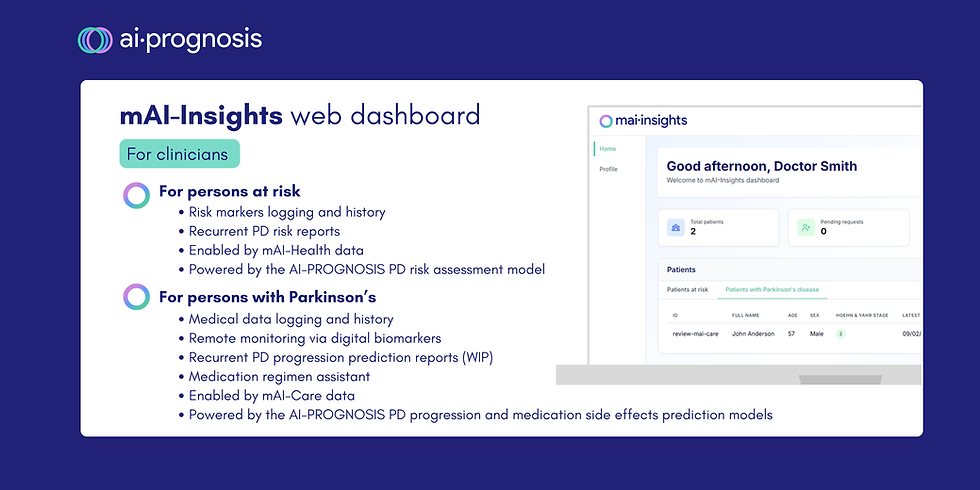Click the SEX column header
Image resolution: width=980 pixels, height=490 pixels.
814,316
